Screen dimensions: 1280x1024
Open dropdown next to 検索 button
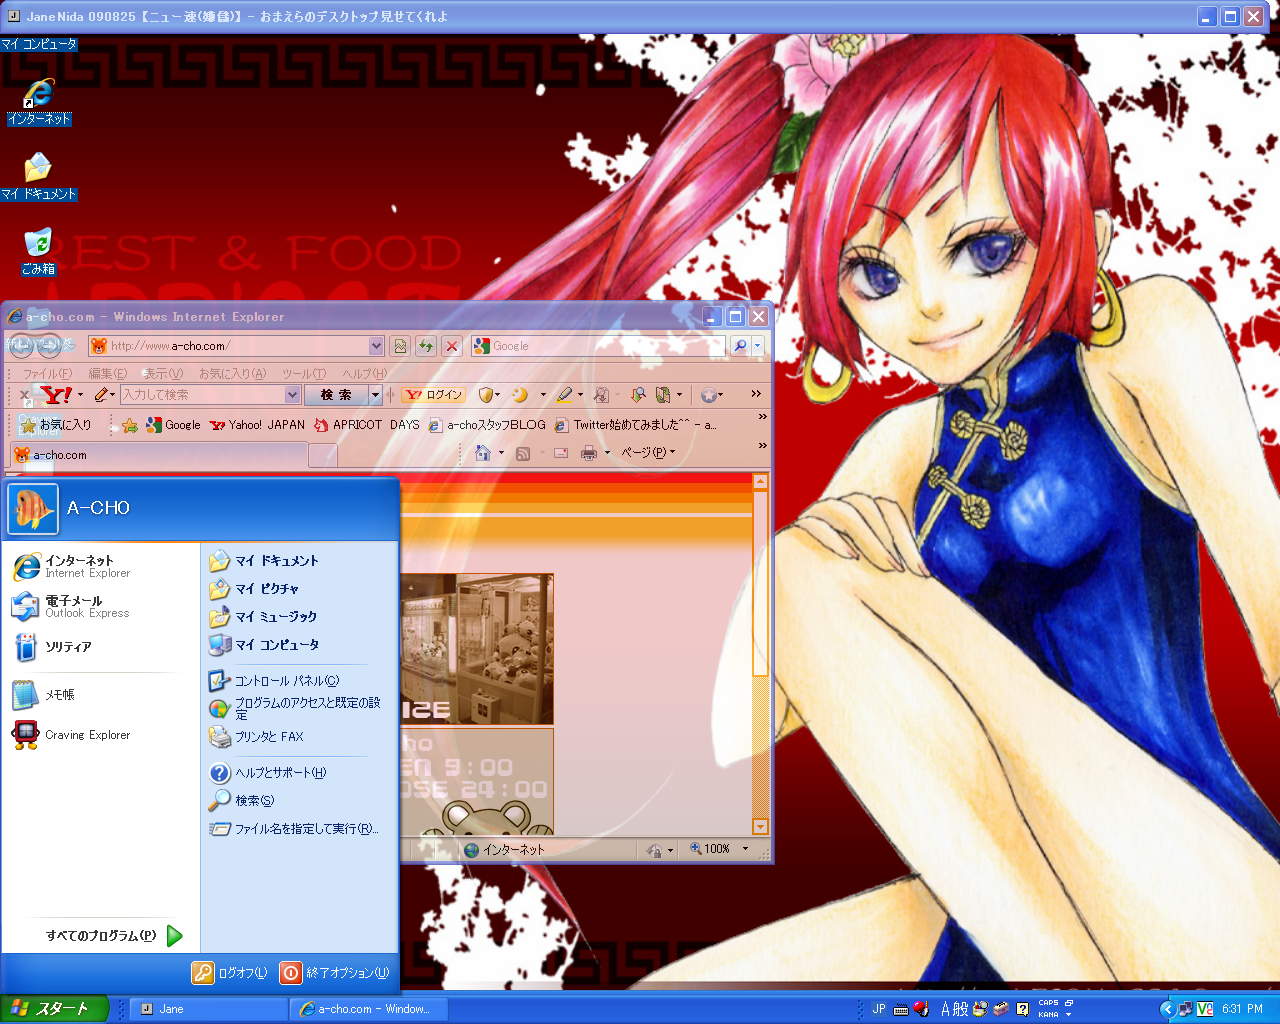coord(376,395)
